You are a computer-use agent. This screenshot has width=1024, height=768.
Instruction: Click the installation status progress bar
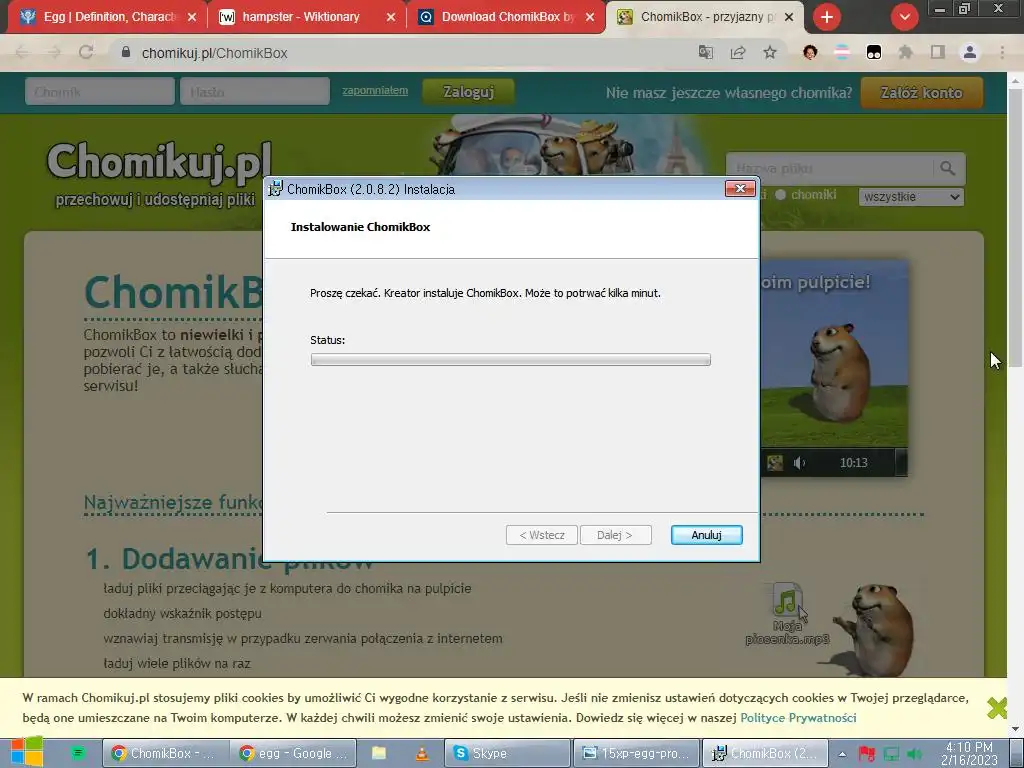pyautogui.click(x=510, y=359)
